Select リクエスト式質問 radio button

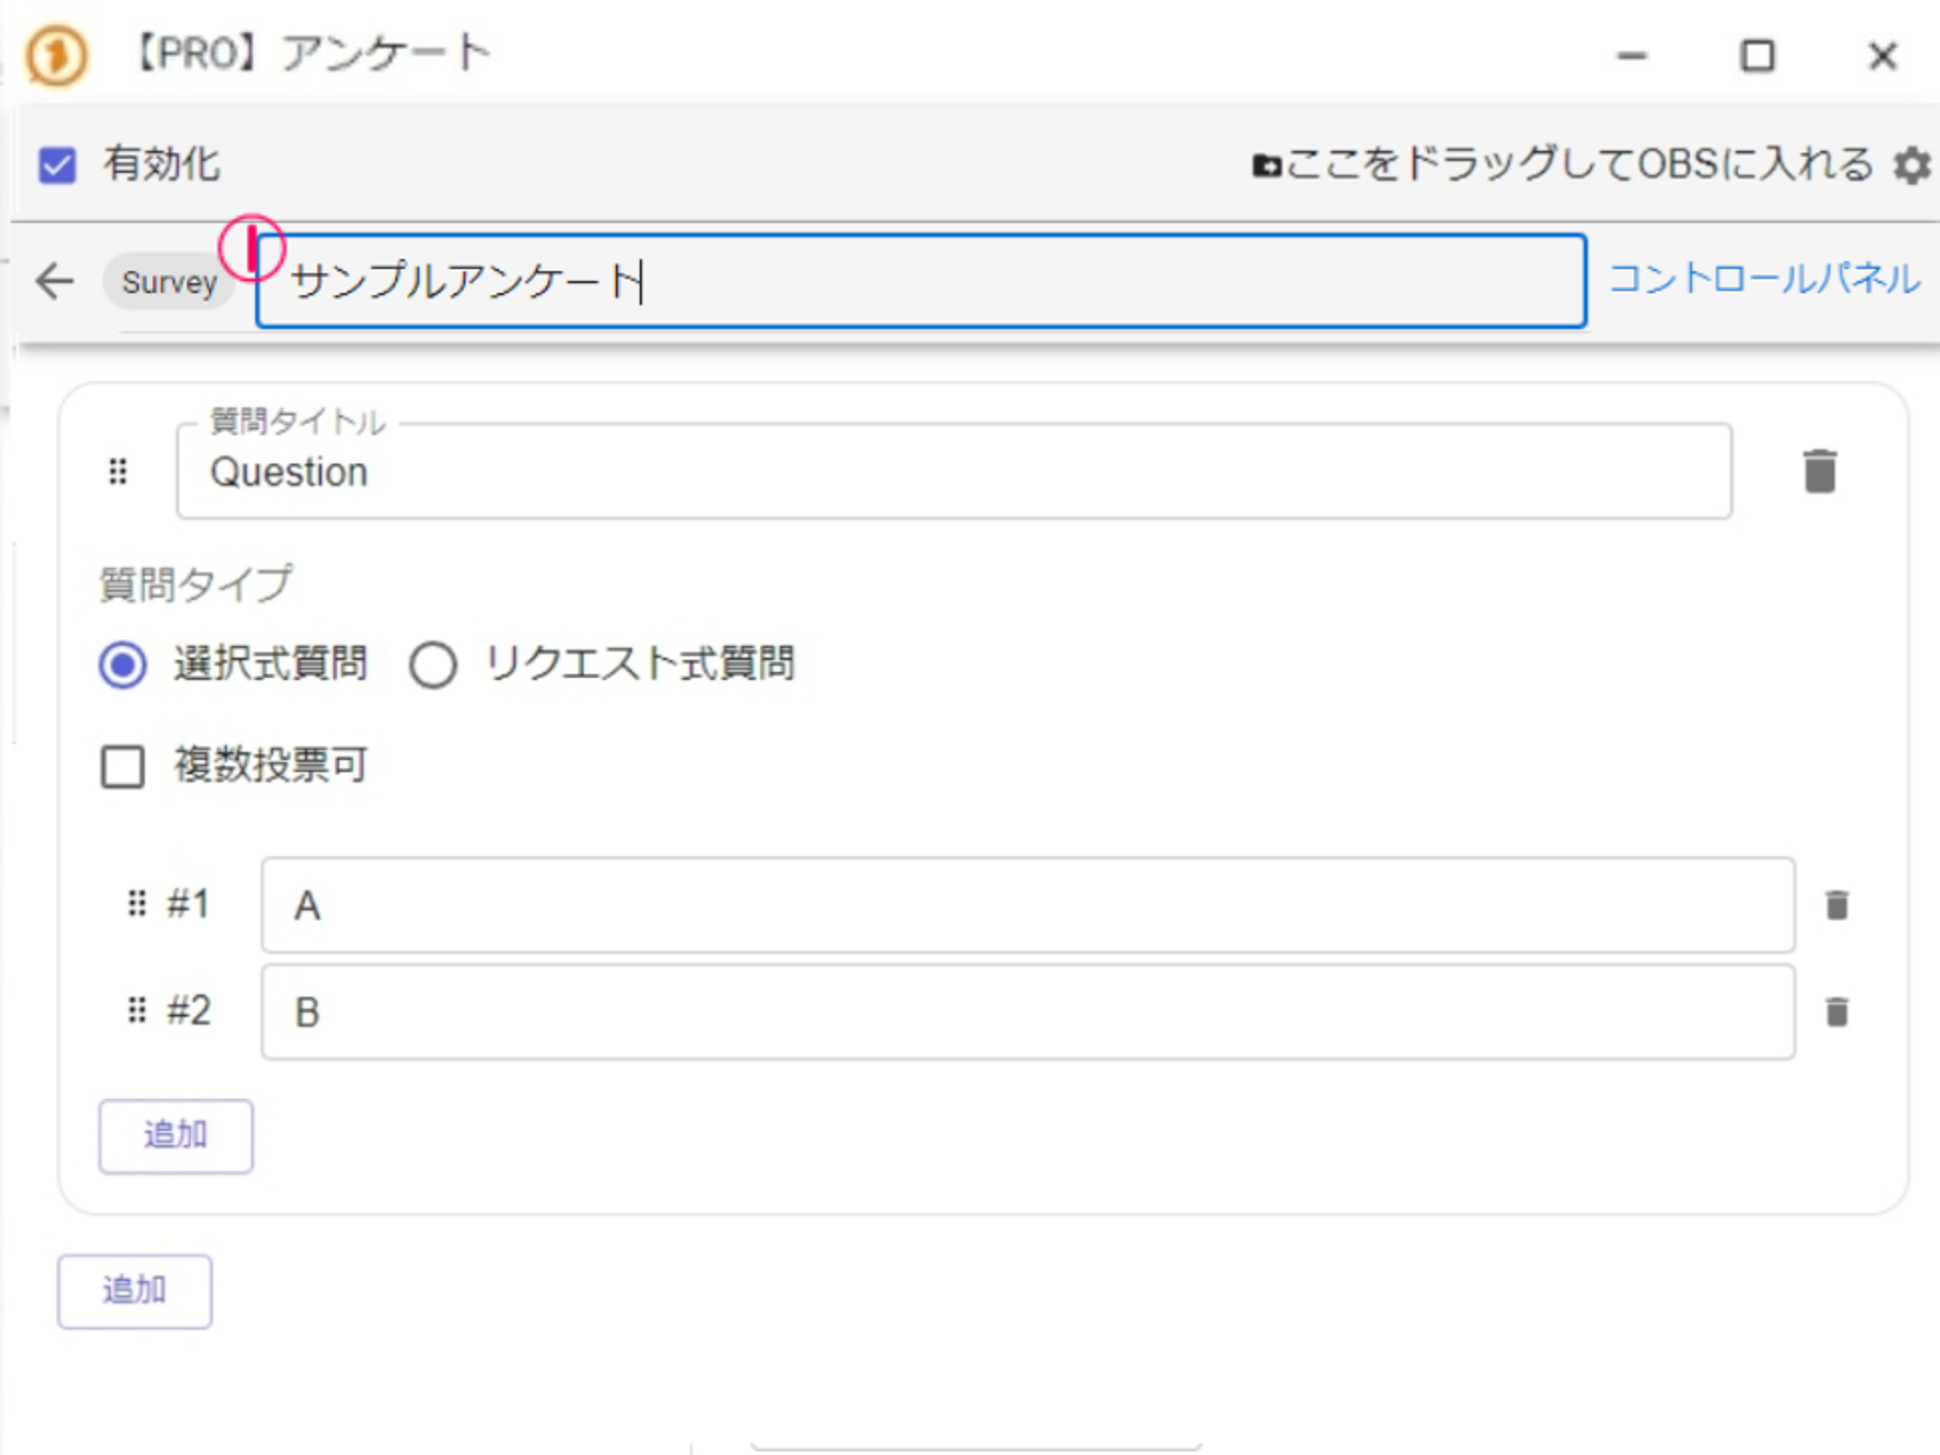click(433, 665)
